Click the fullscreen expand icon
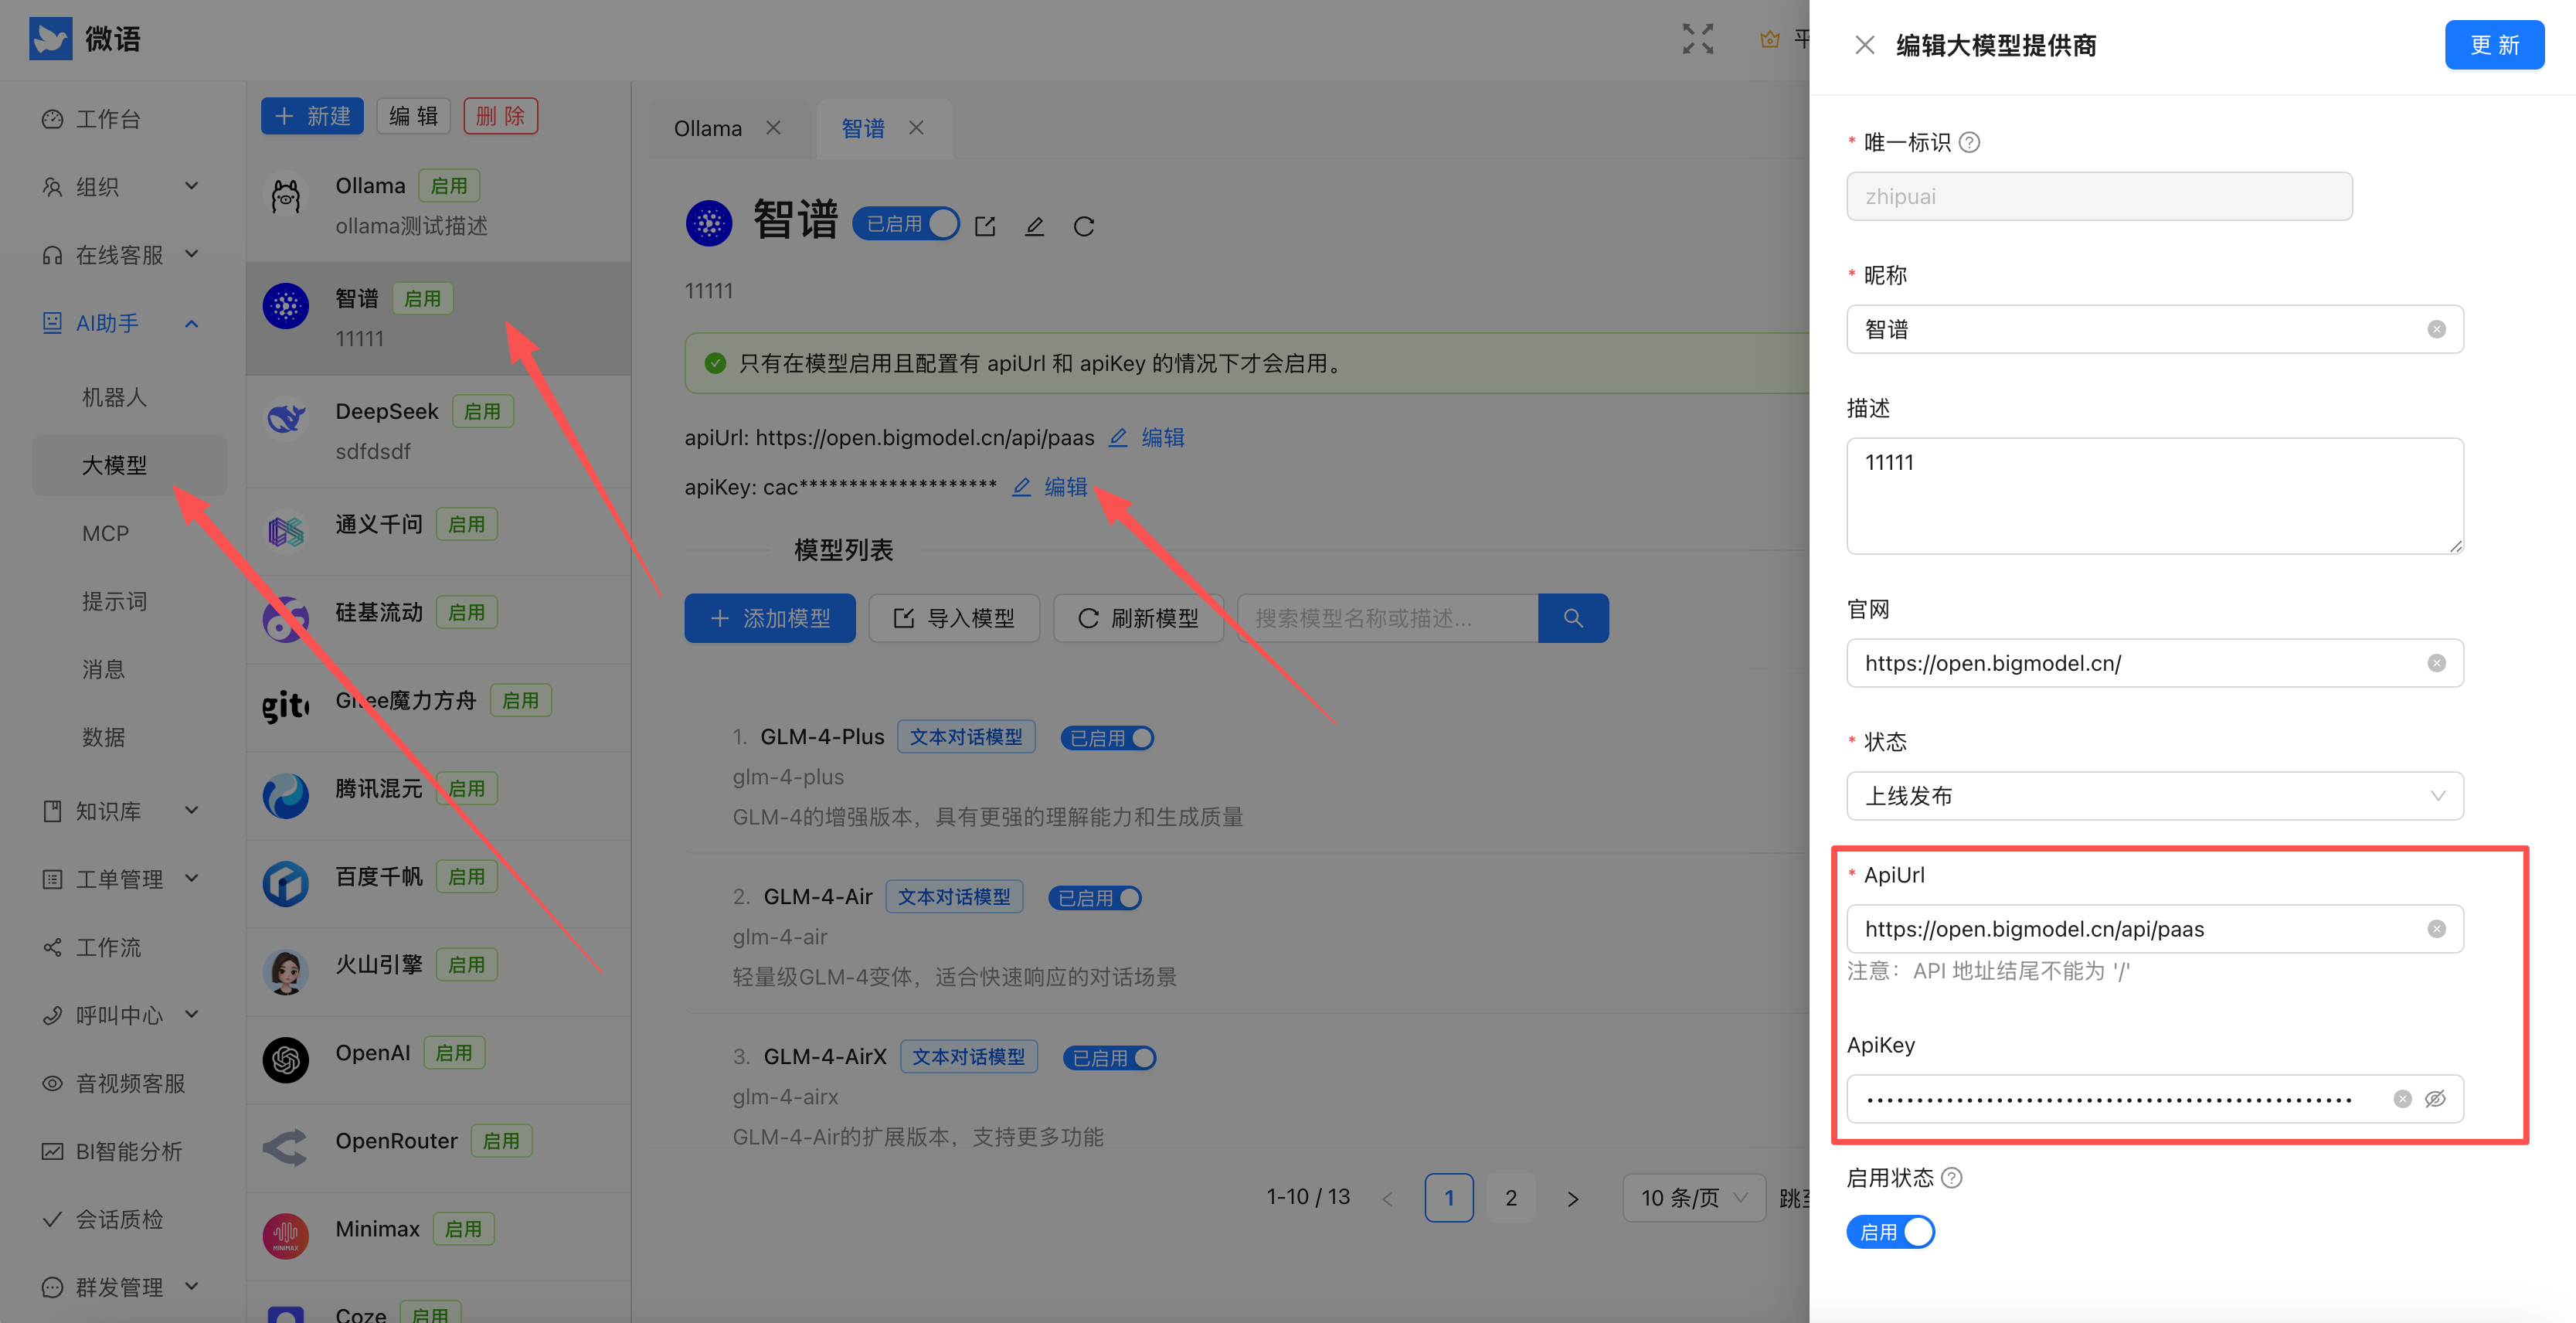Viewport: 2576px width, 1323px height. pos(1697,39)
